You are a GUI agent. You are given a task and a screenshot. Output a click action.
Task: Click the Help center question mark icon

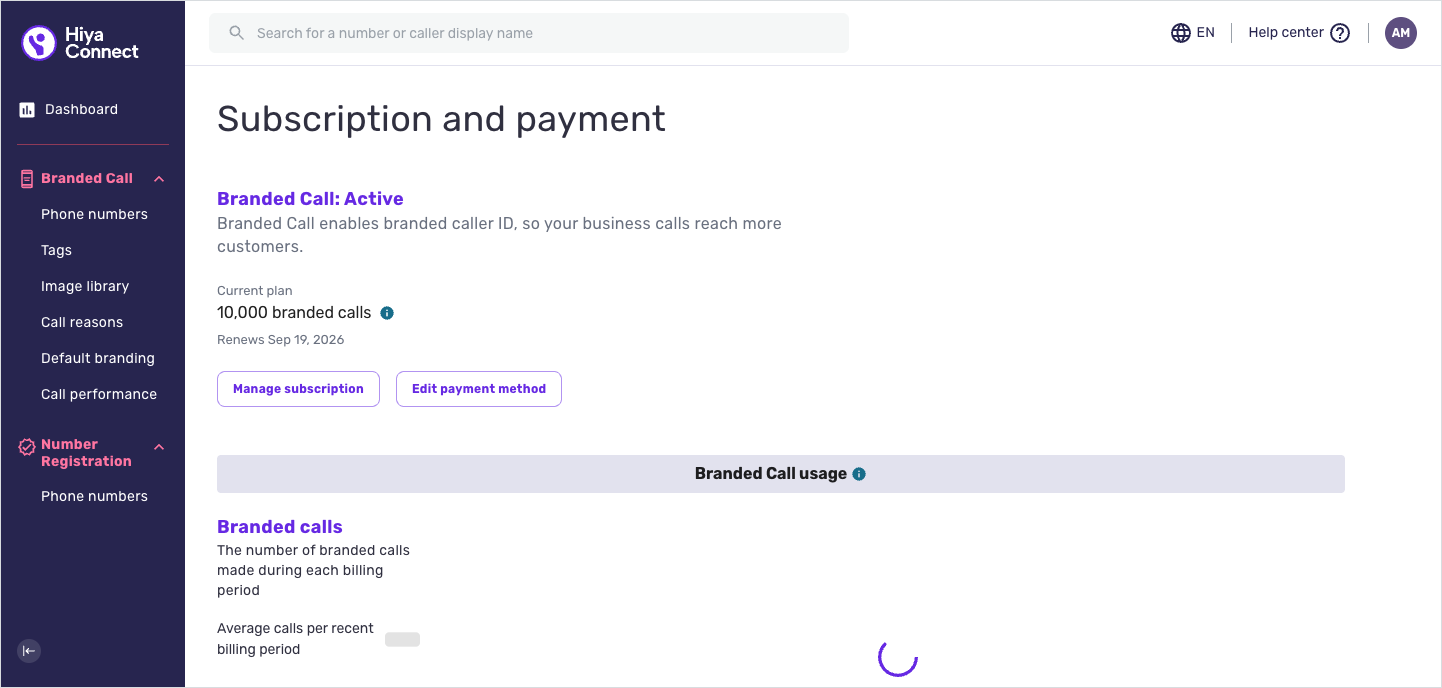[x=1340, y=33]
